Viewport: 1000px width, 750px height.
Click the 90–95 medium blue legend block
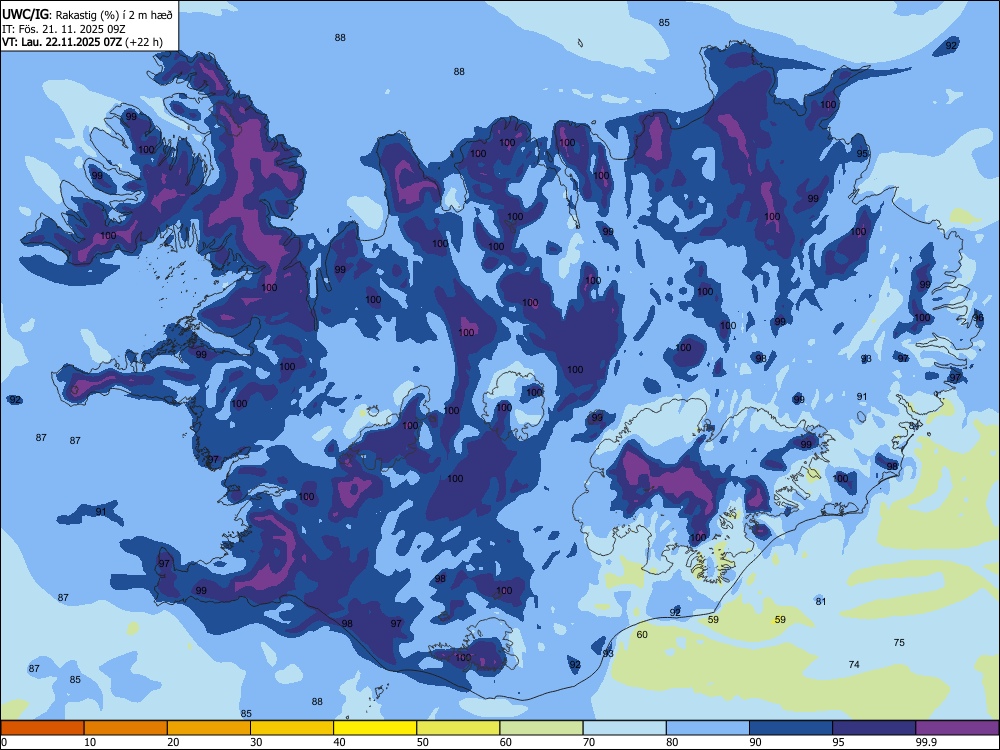coord(791,728)
